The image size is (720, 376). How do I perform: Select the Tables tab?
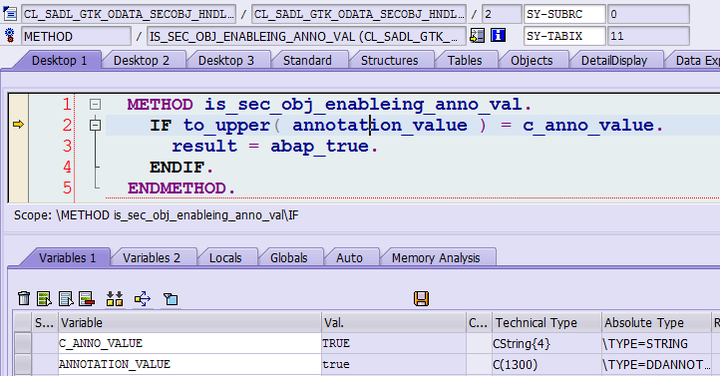pyautogui.click(x=465, y=61)
